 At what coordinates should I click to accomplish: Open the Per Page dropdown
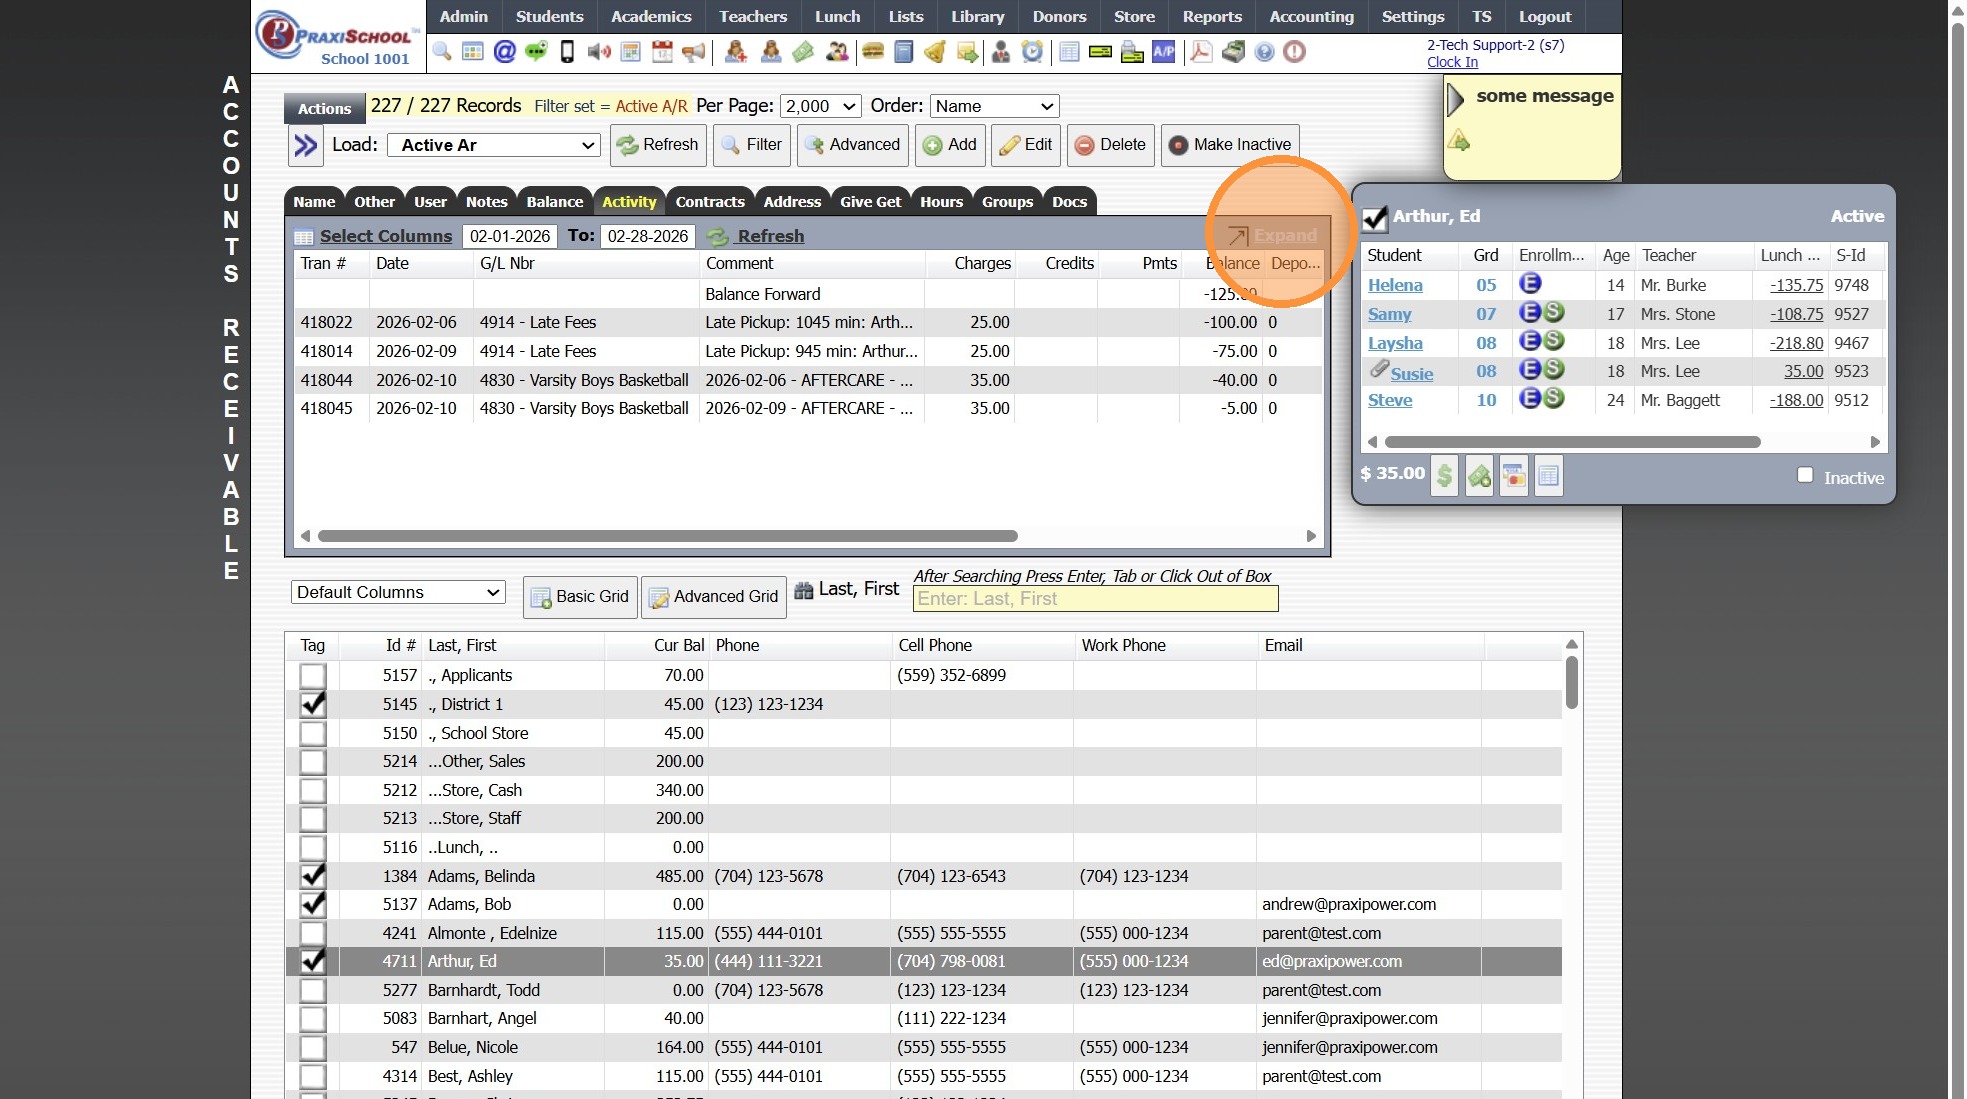[x=820, y=106]
